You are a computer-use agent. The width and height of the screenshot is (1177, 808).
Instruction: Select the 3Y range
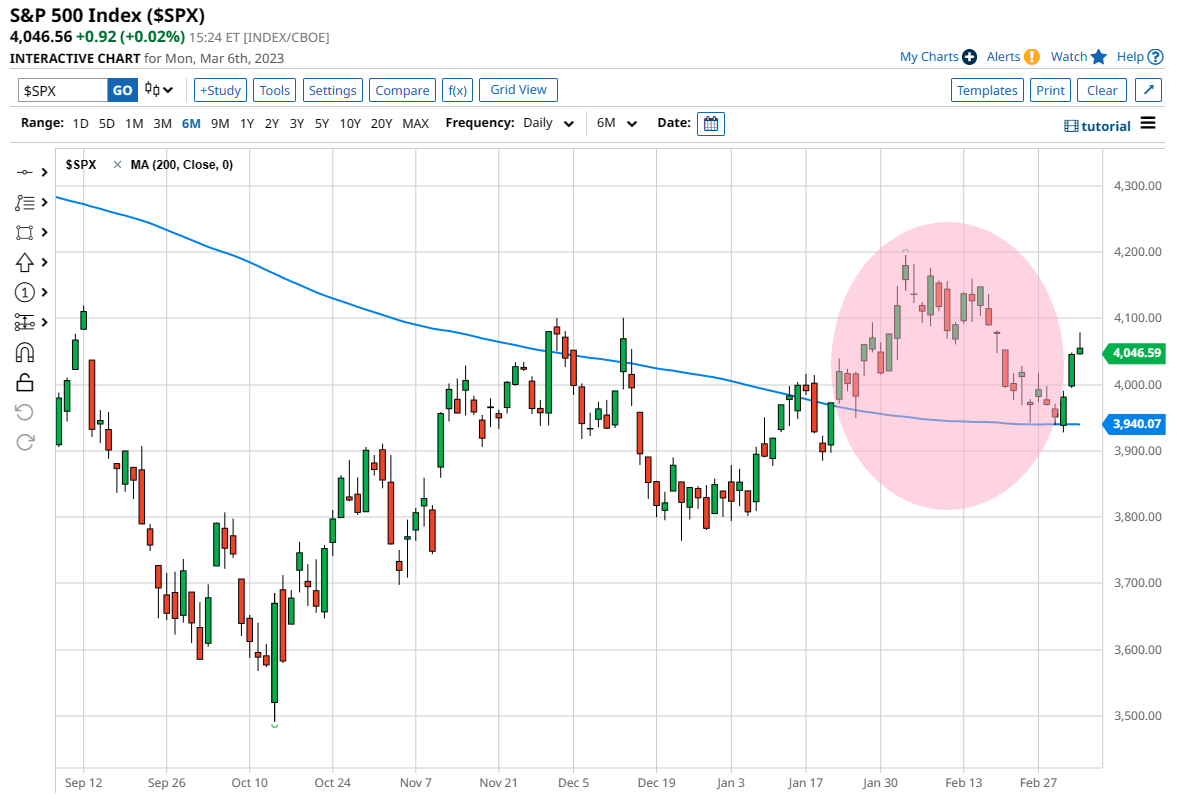click(x=297, y=123)
